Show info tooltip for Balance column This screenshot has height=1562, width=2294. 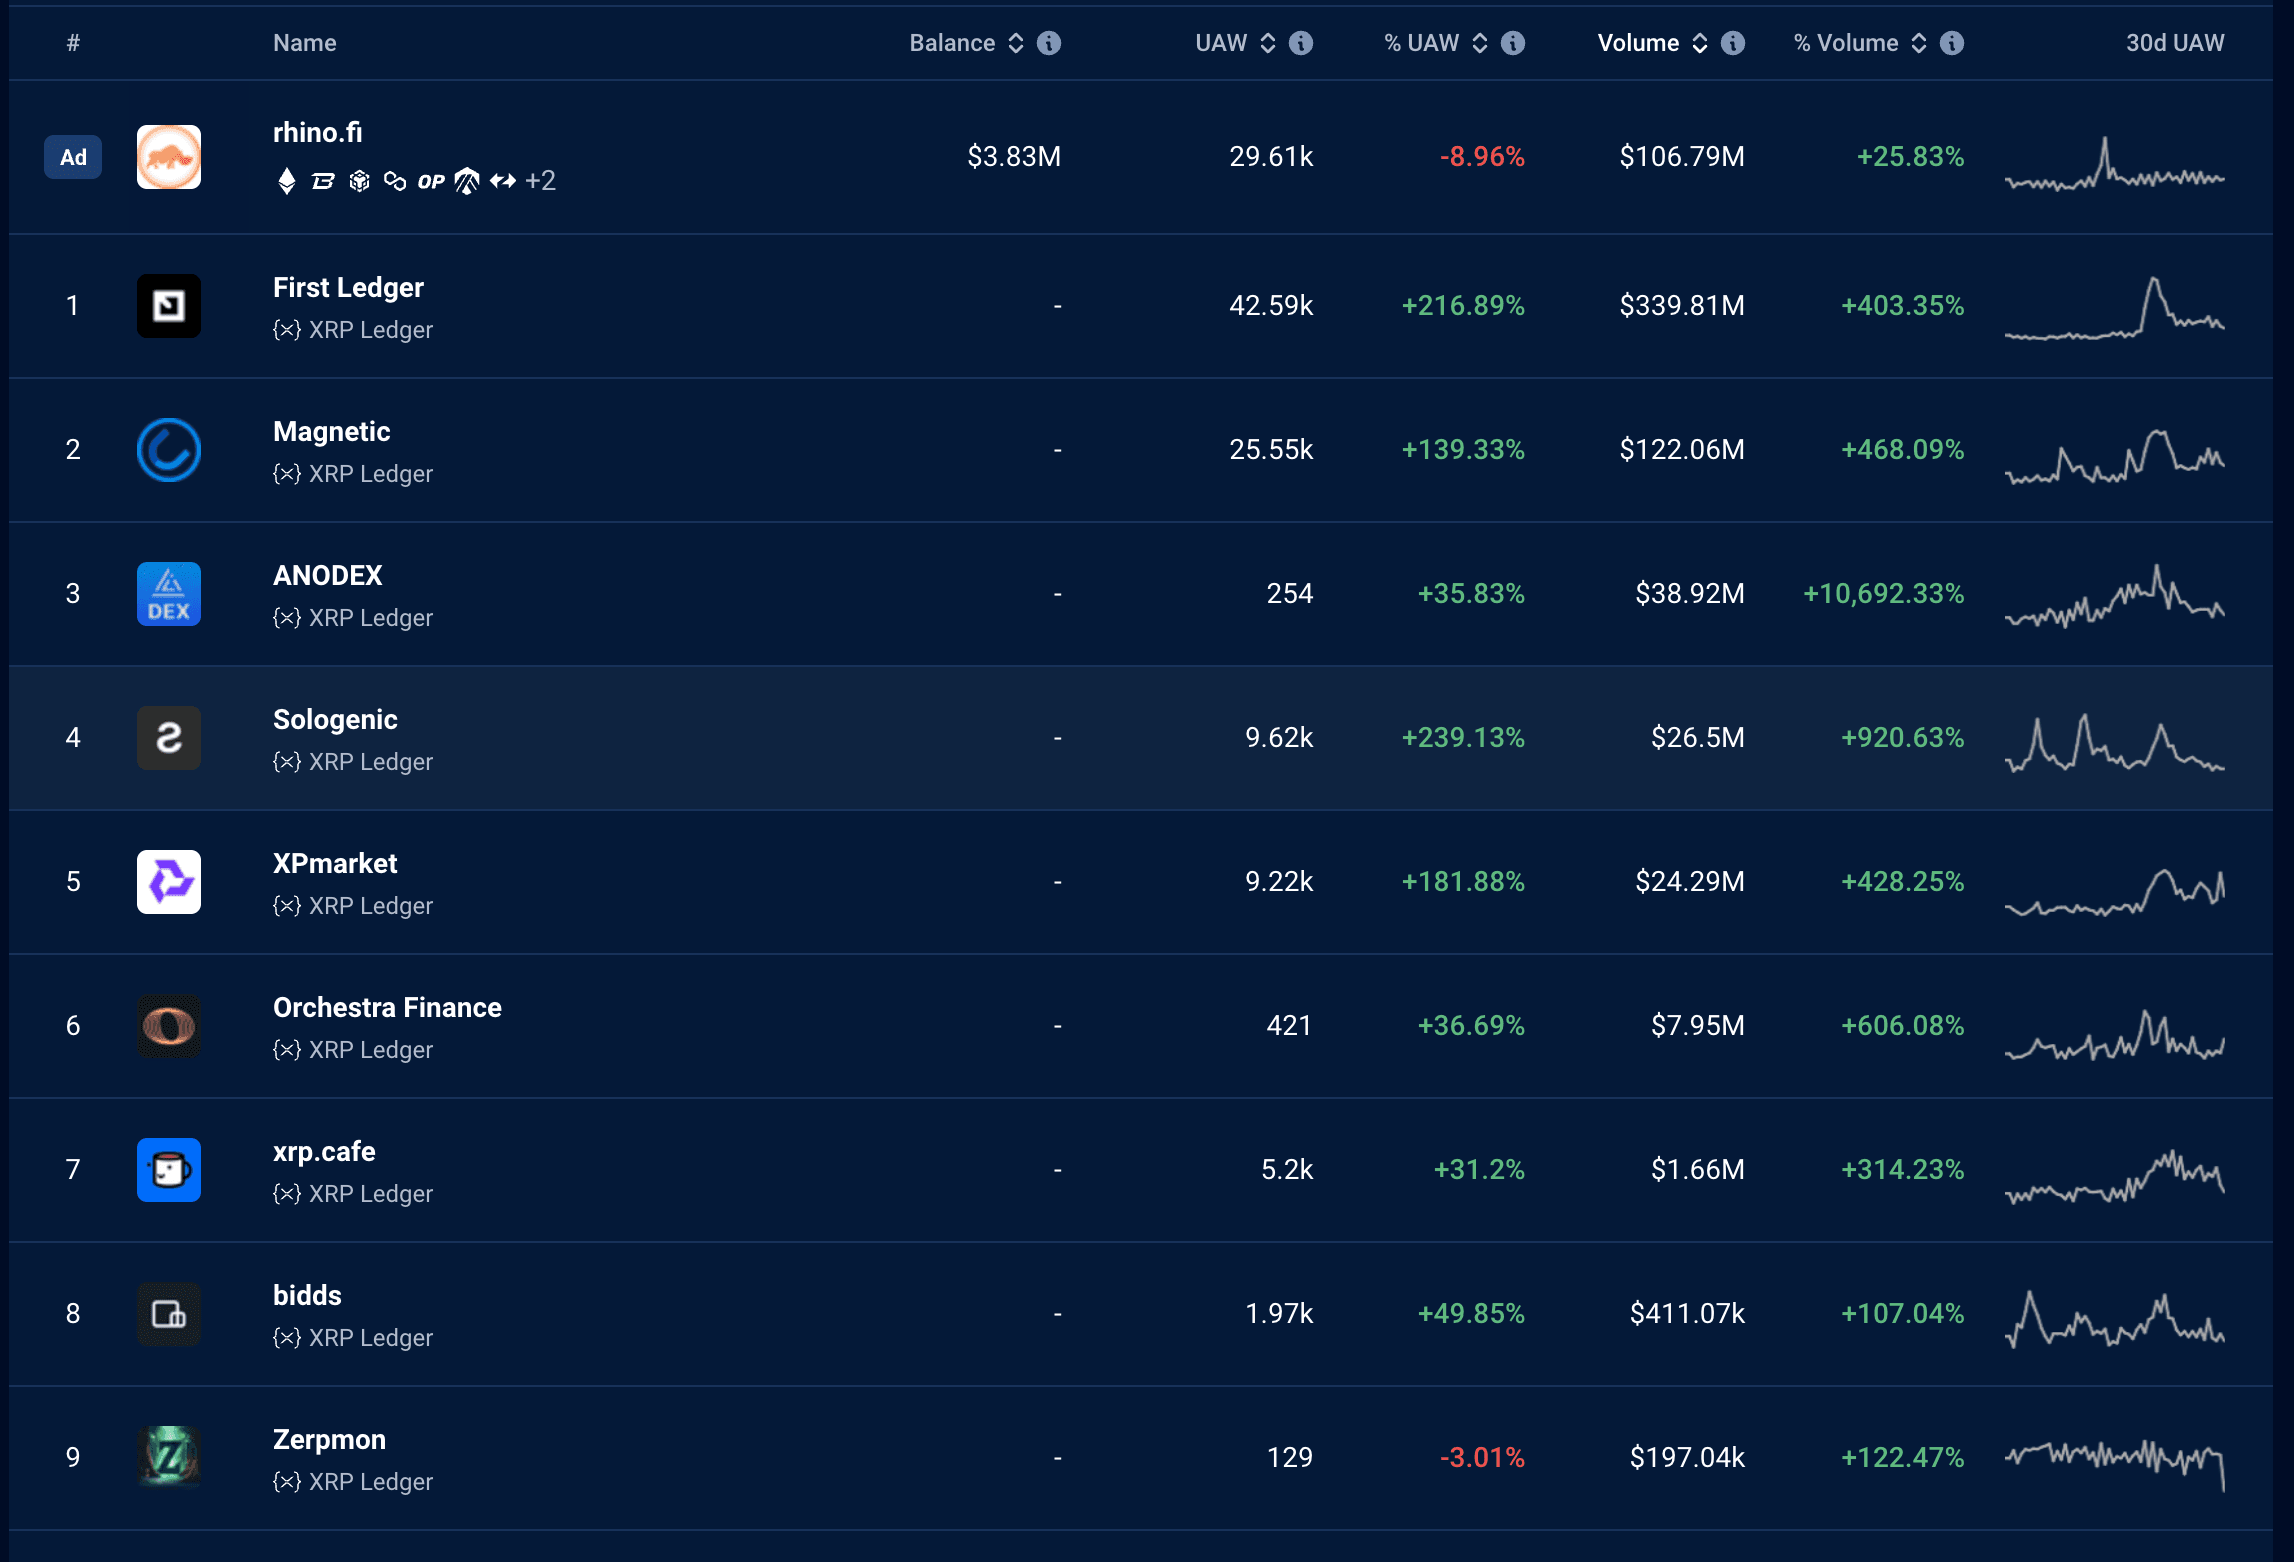[x=1049, y=43]
